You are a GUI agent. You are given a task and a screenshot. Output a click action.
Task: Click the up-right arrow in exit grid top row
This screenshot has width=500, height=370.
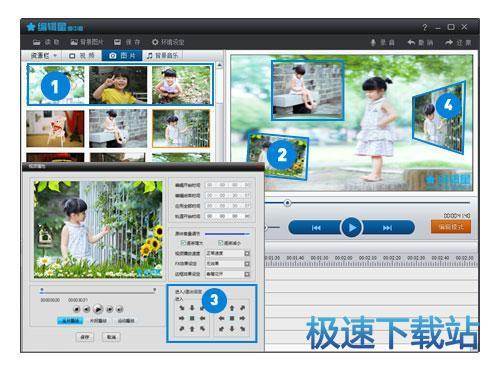(243, 308)
